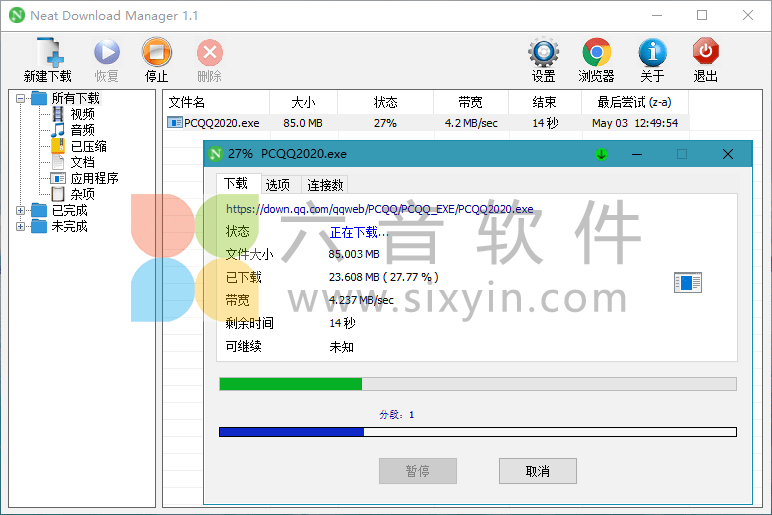Click the 暂停 pause button

418,471
